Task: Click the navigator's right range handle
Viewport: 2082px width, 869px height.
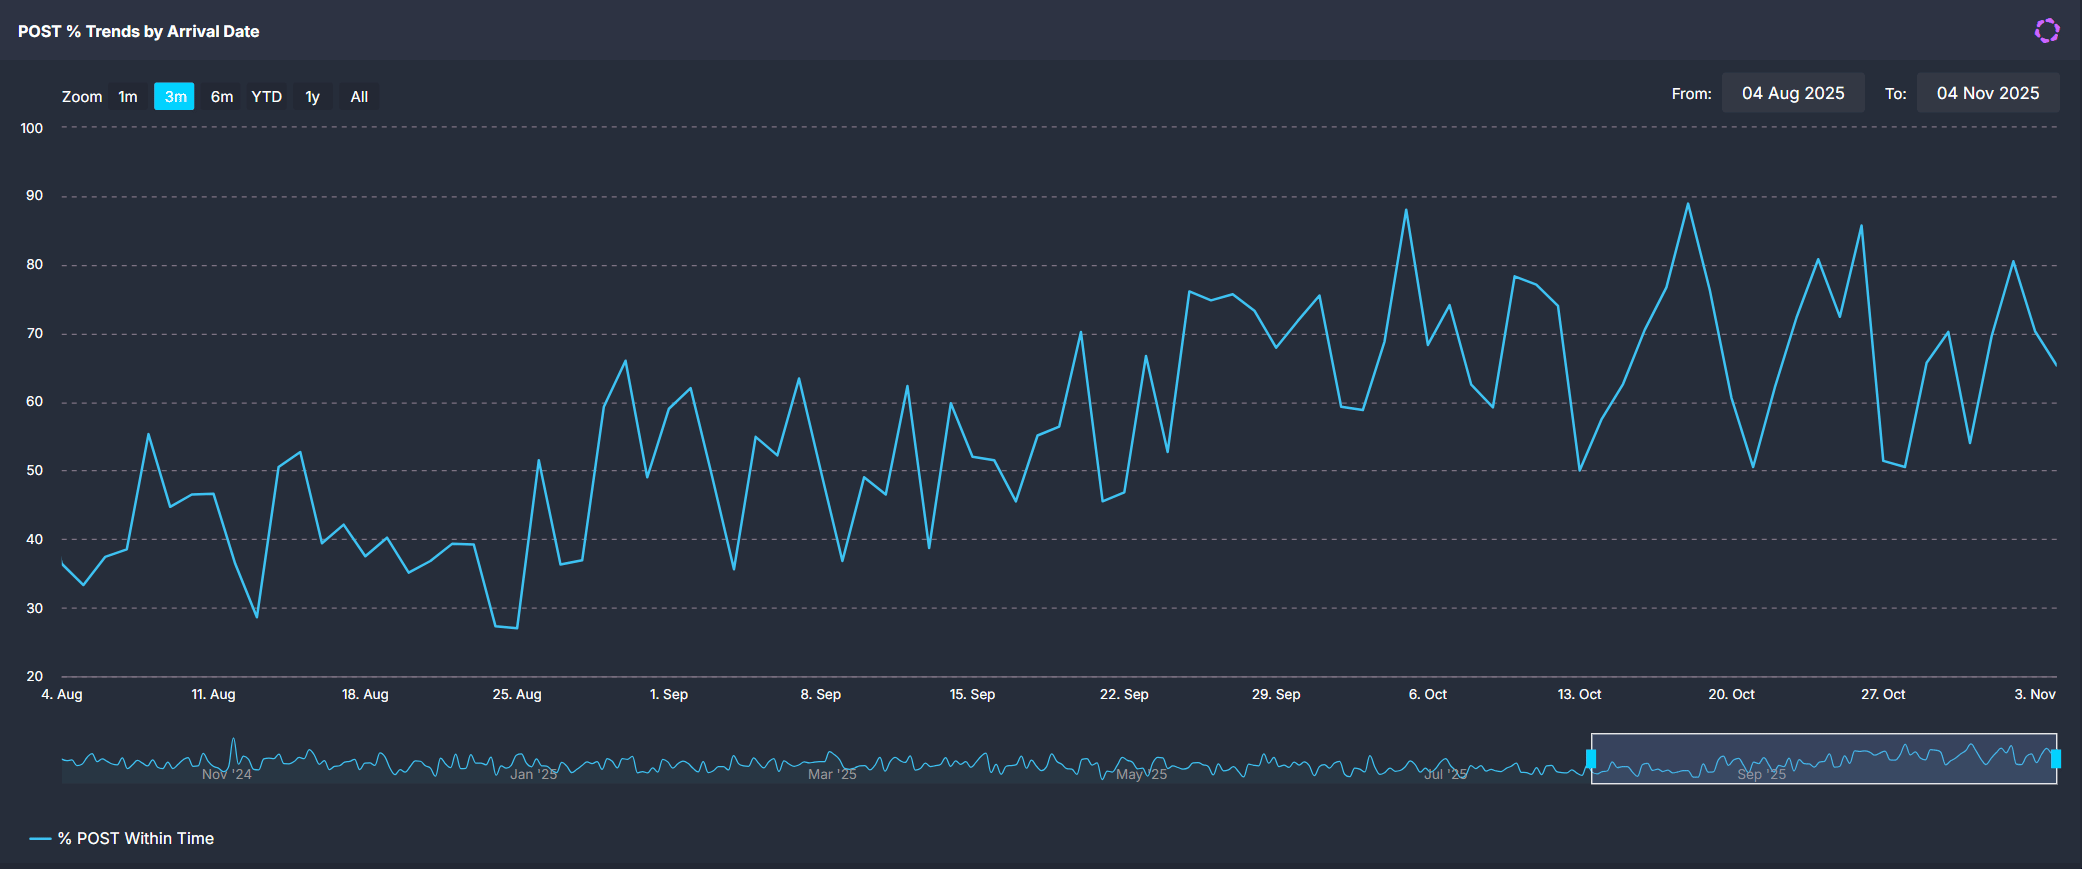Action: pos(2056,759)
